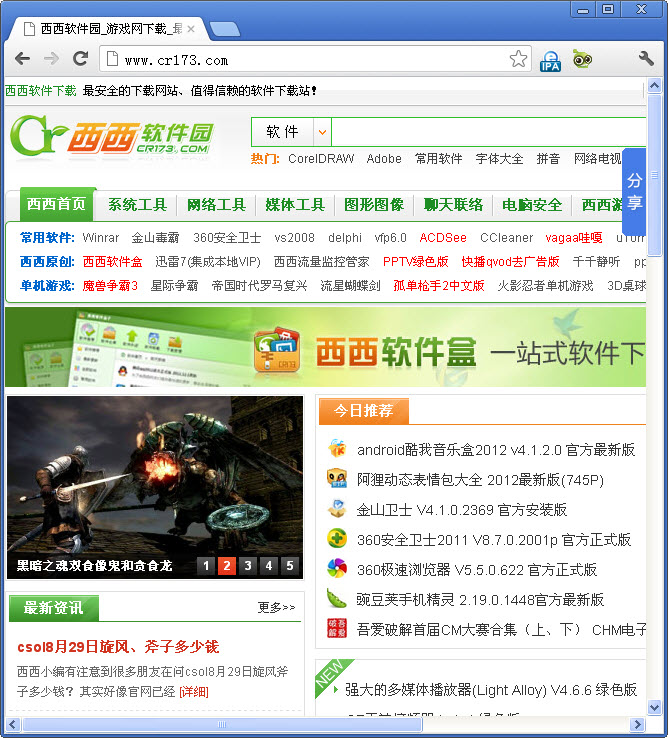668x738 pixels.
Task: Open the ACDSee red link
Action: [x=443, y=238]
